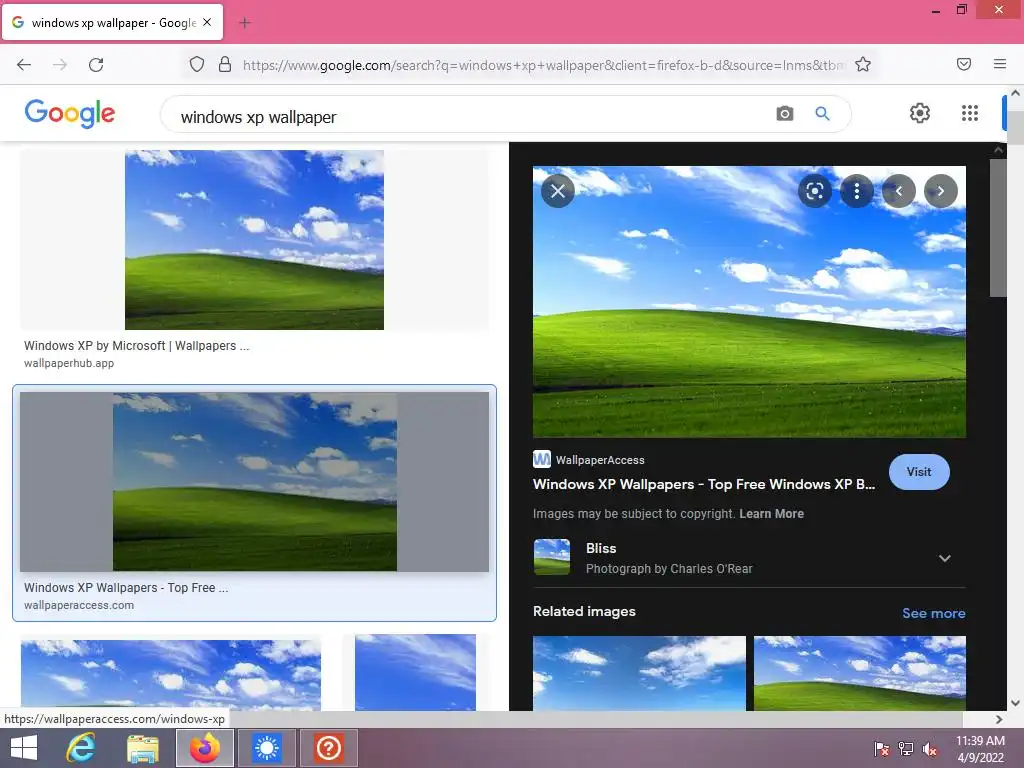Image resolution: width=1024 pixels, height=768 pixels.
Task: Close the image preview panel
Action: (x=558, y=191)
